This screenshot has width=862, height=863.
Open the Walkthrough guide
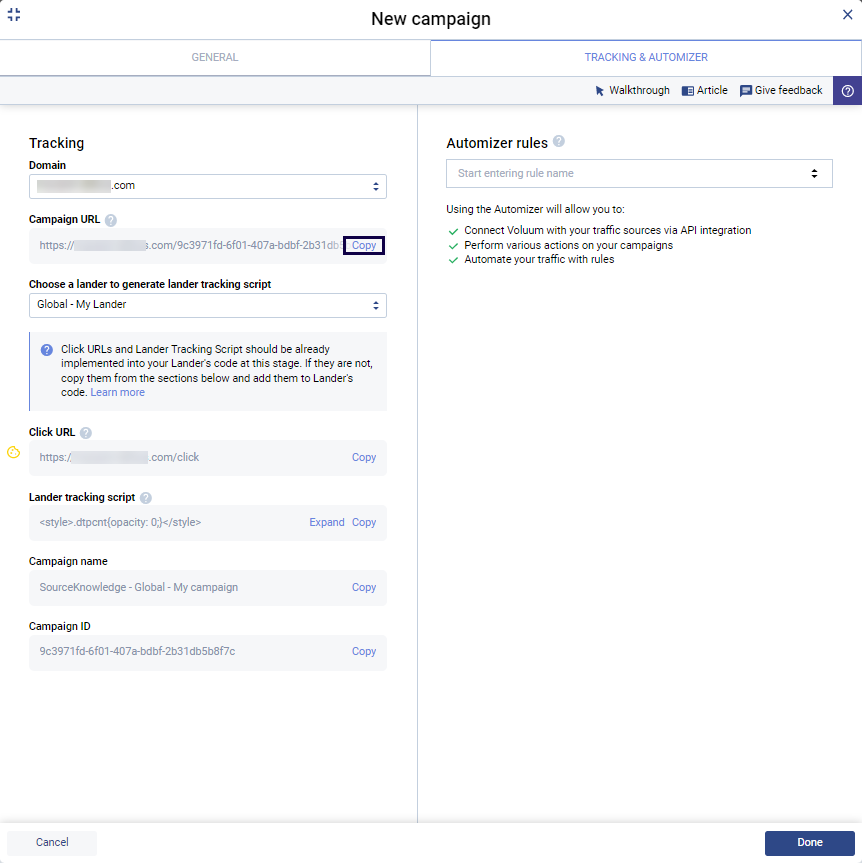point(632,91)
